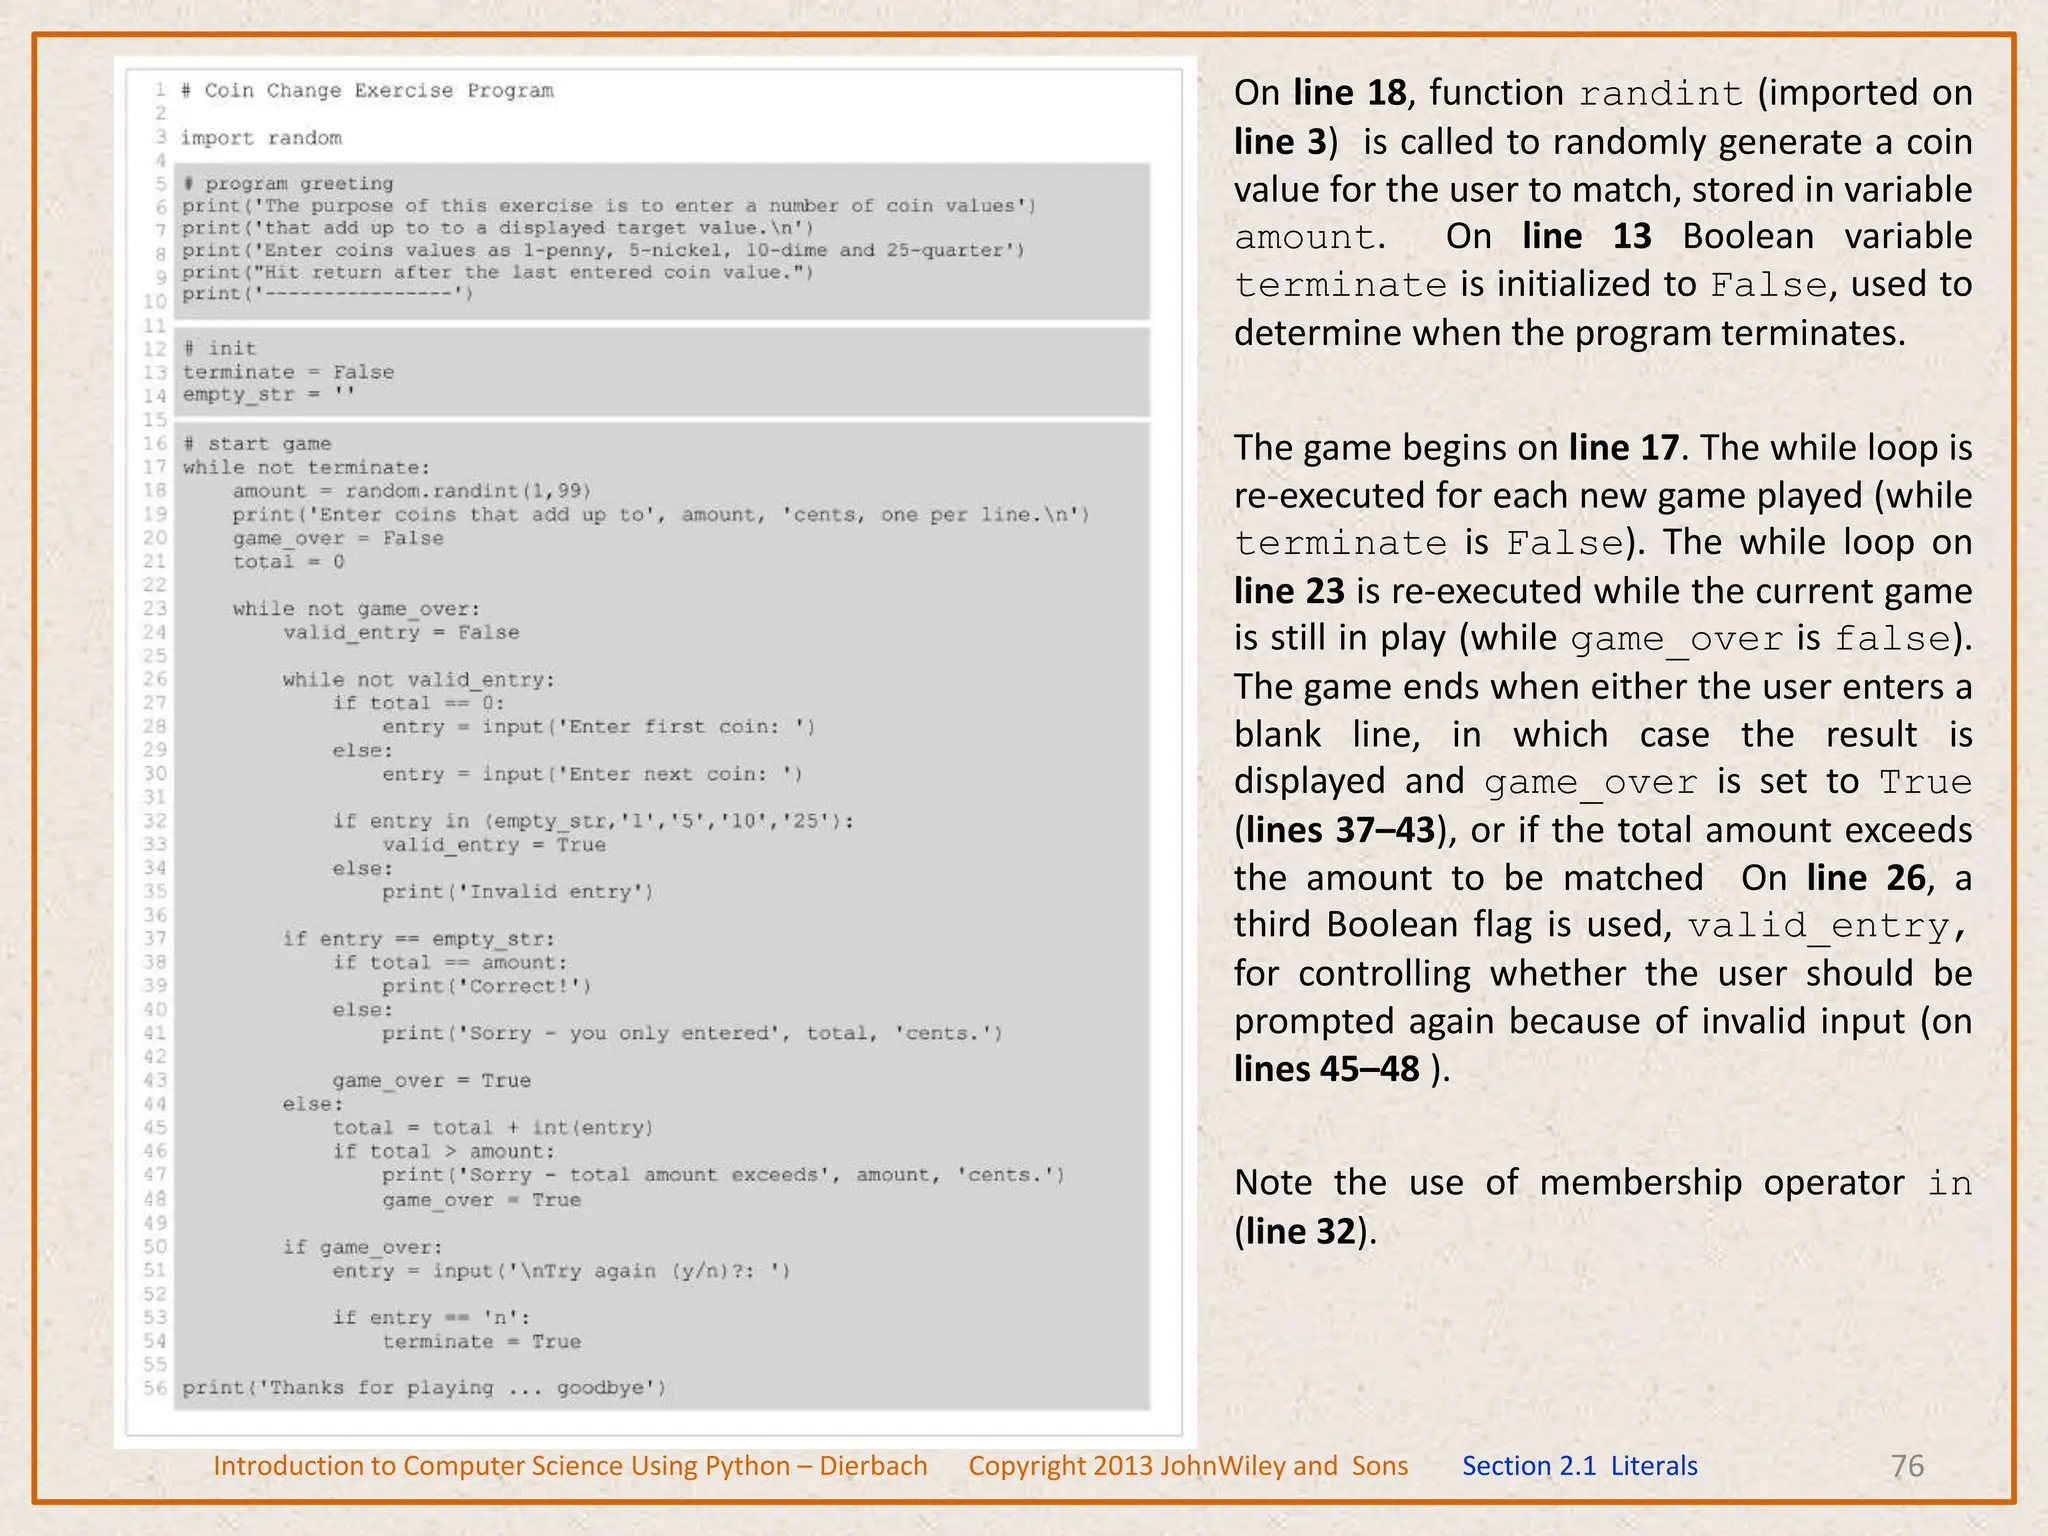
Task: Click the '# program greeting' comment
Action: [288, 183]
